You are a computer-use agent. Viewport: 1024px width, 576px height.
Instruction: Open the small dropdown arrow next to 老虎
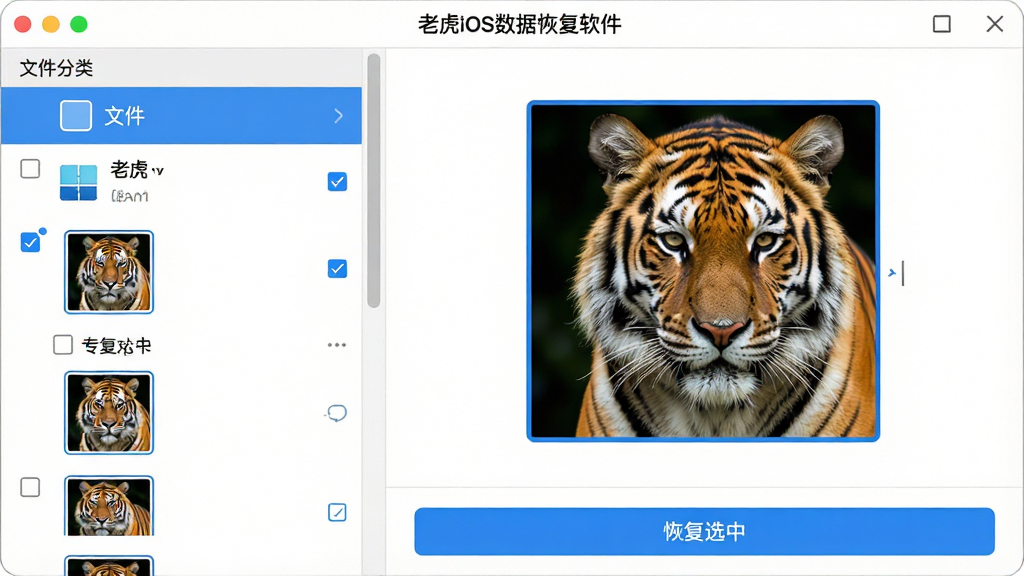click(157, 171)
